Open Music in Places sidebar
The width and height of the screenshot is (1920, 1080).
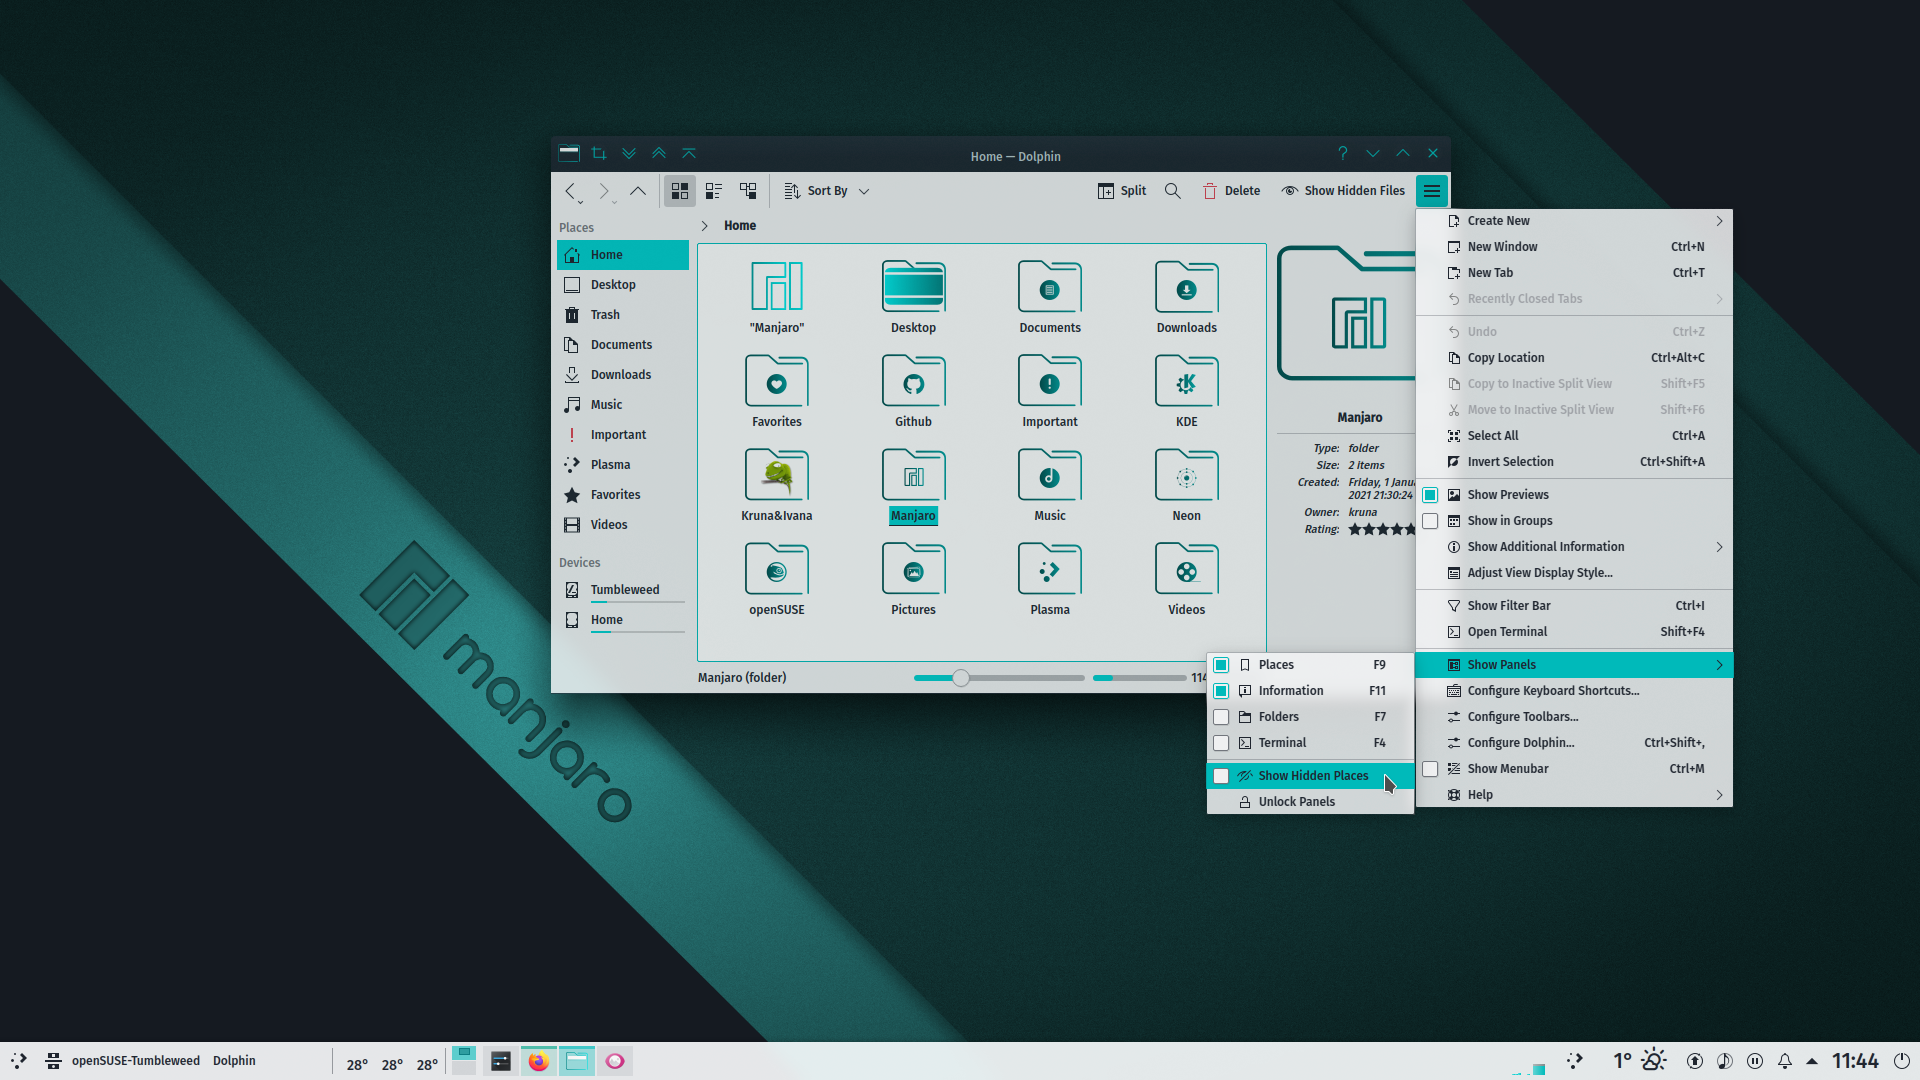click(623, 405)
